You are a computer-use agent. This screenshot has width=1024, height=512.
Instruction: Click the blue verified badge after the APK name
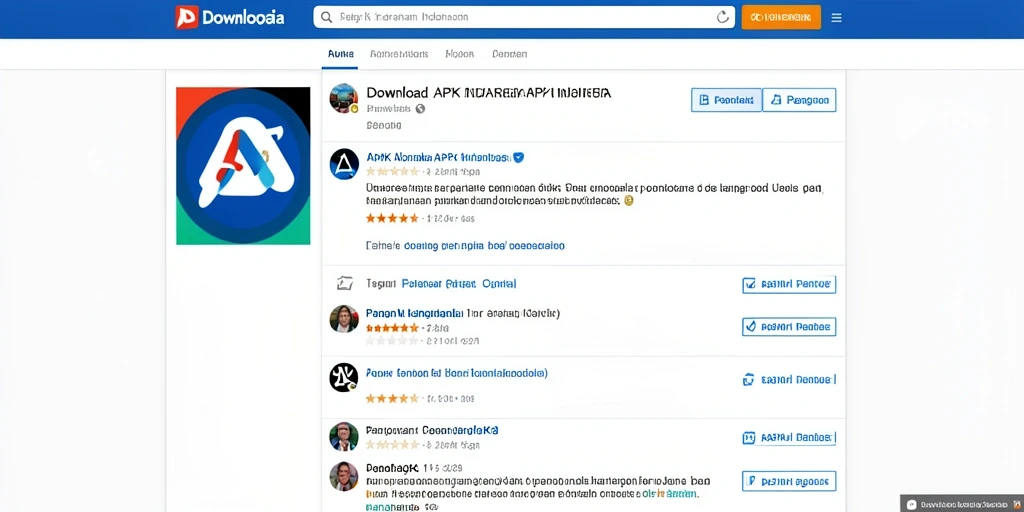[519, 157]
